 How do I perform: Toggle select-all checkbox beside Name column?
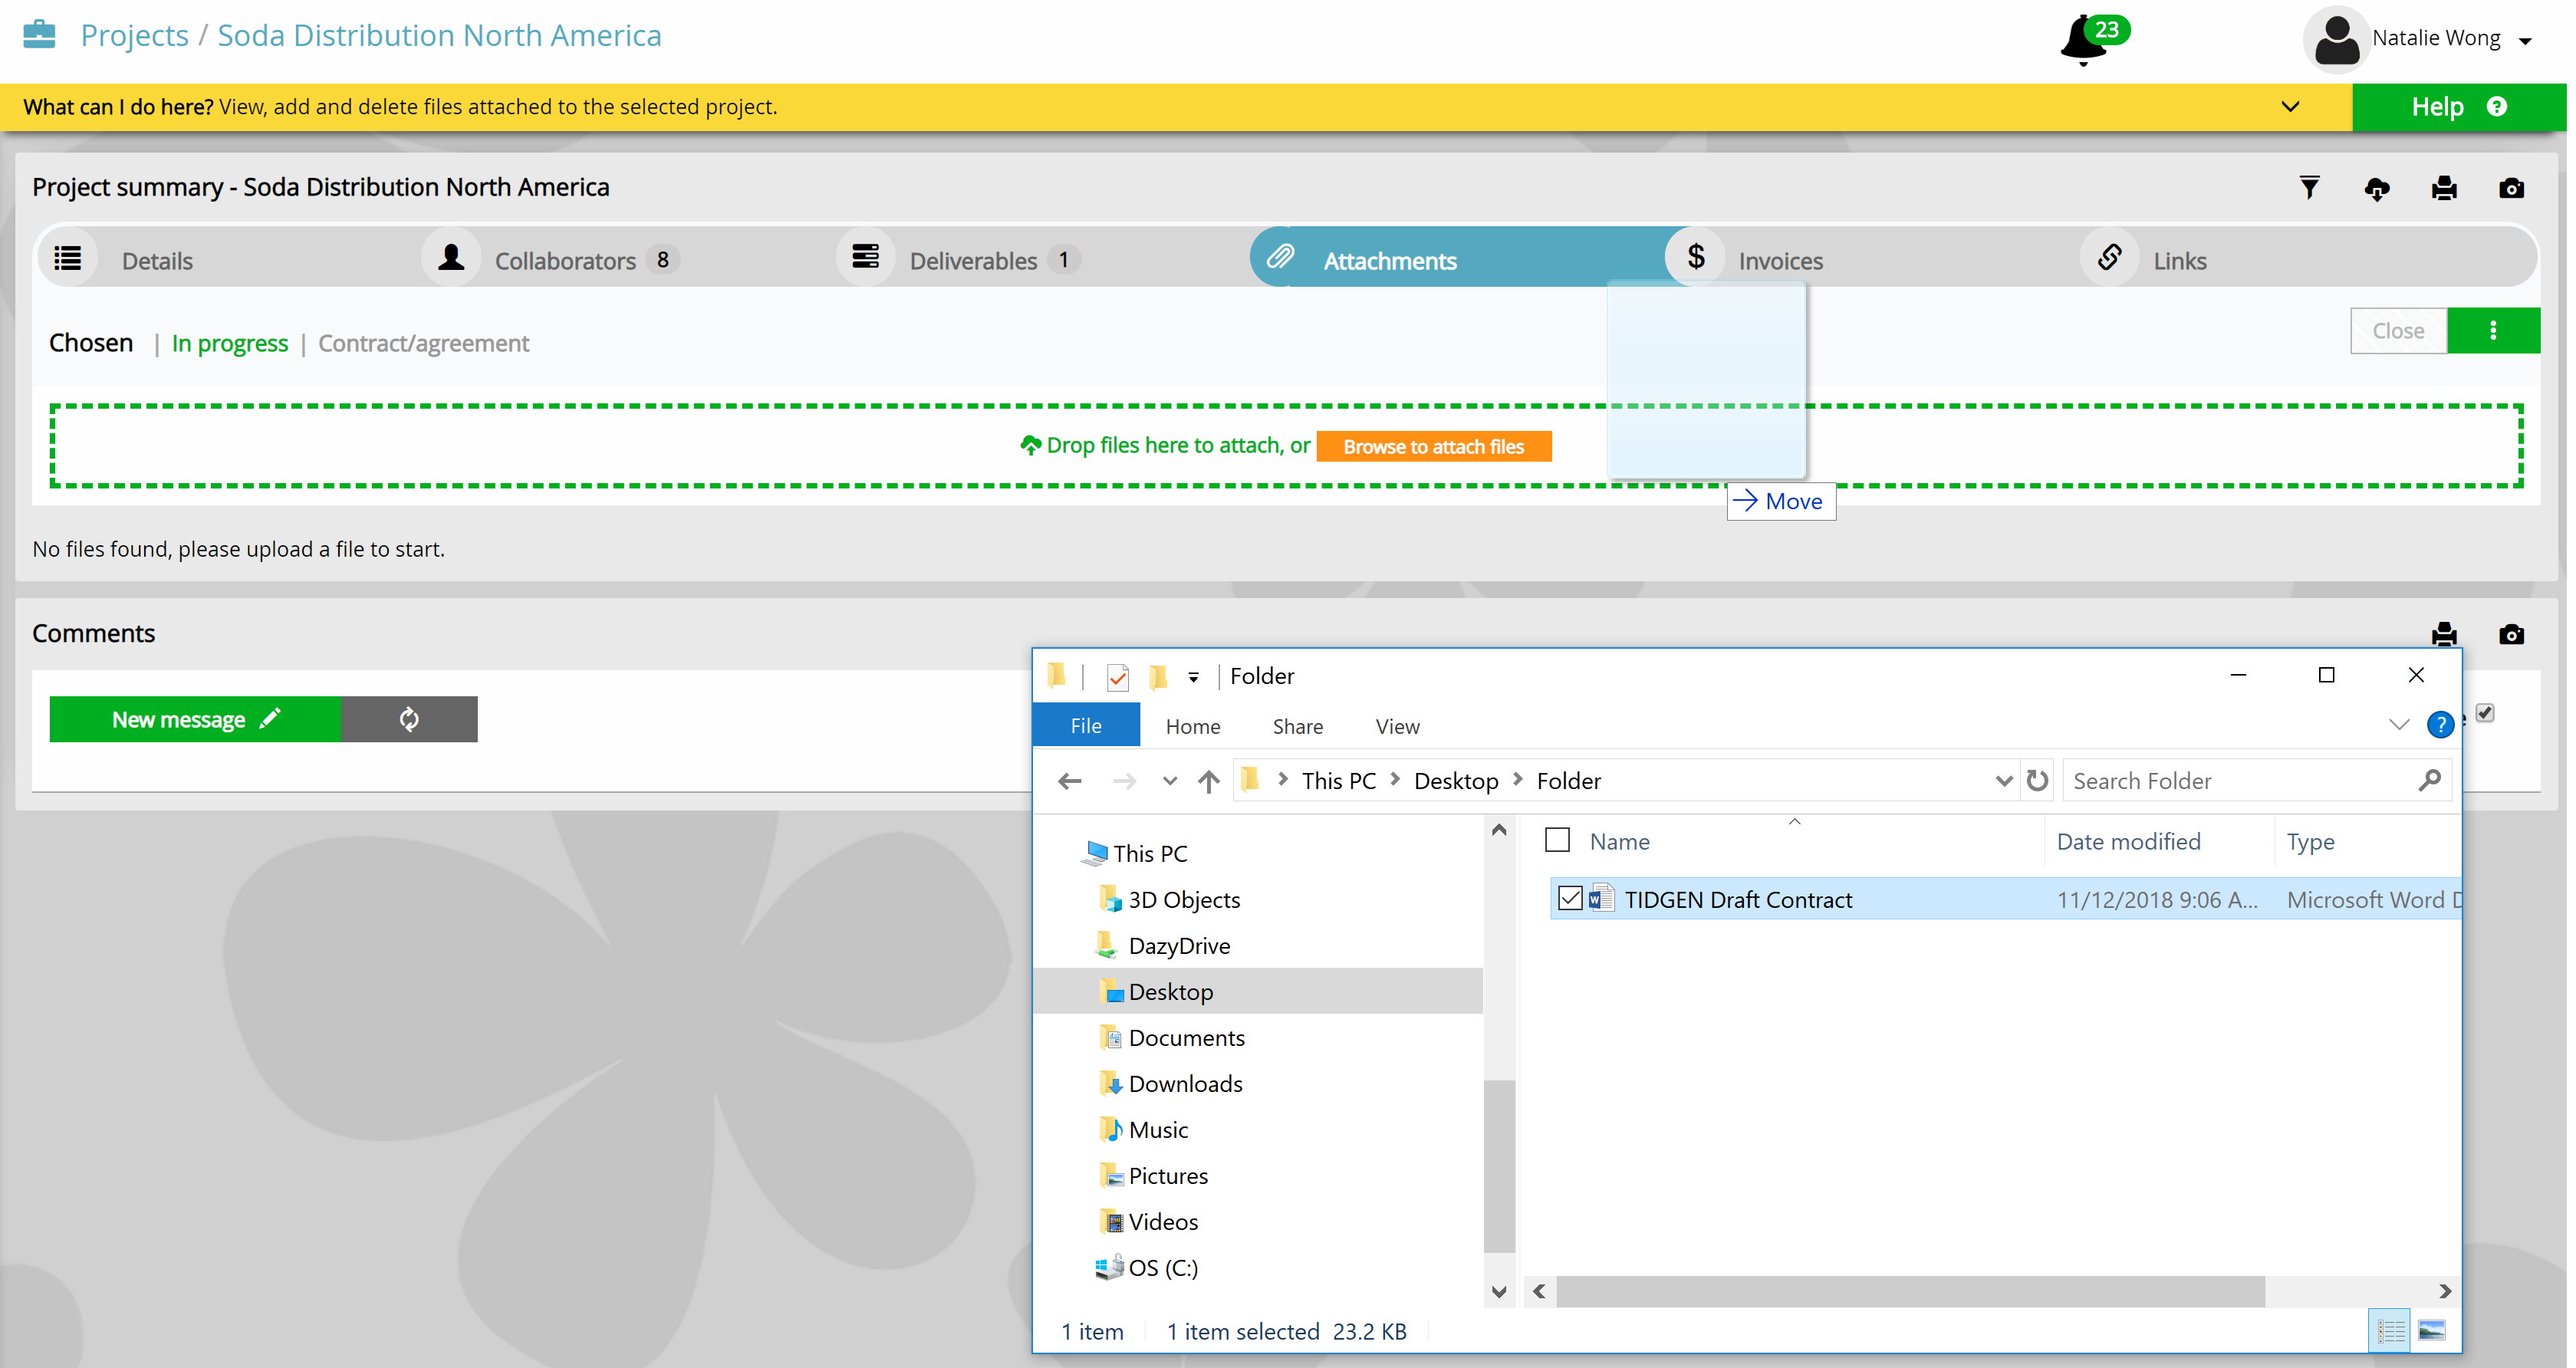pos(1557,840)
